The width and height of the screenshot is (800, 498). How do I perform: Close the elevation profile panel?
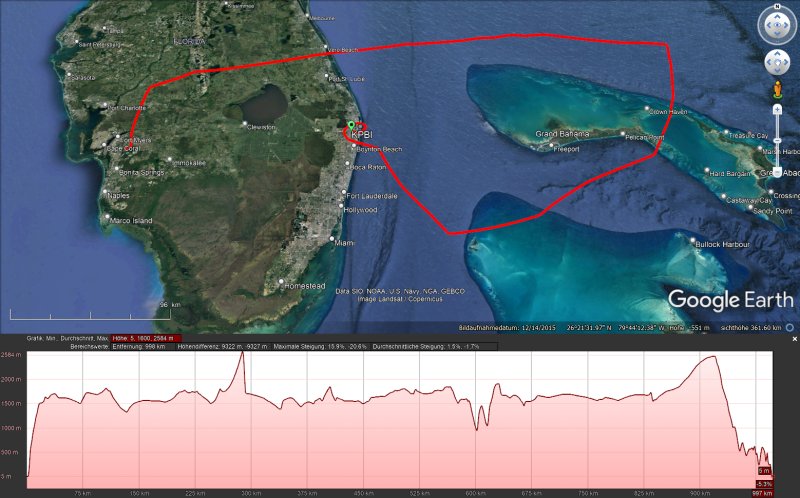coord(794,339)
